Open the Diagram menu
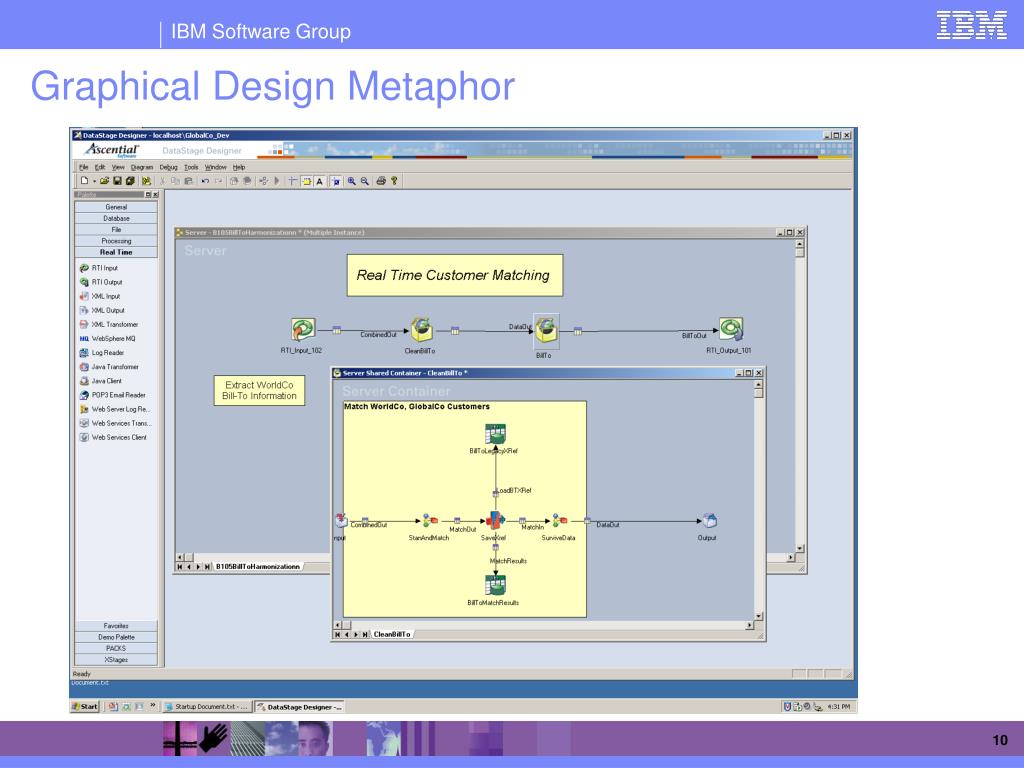 coord(142,167)
